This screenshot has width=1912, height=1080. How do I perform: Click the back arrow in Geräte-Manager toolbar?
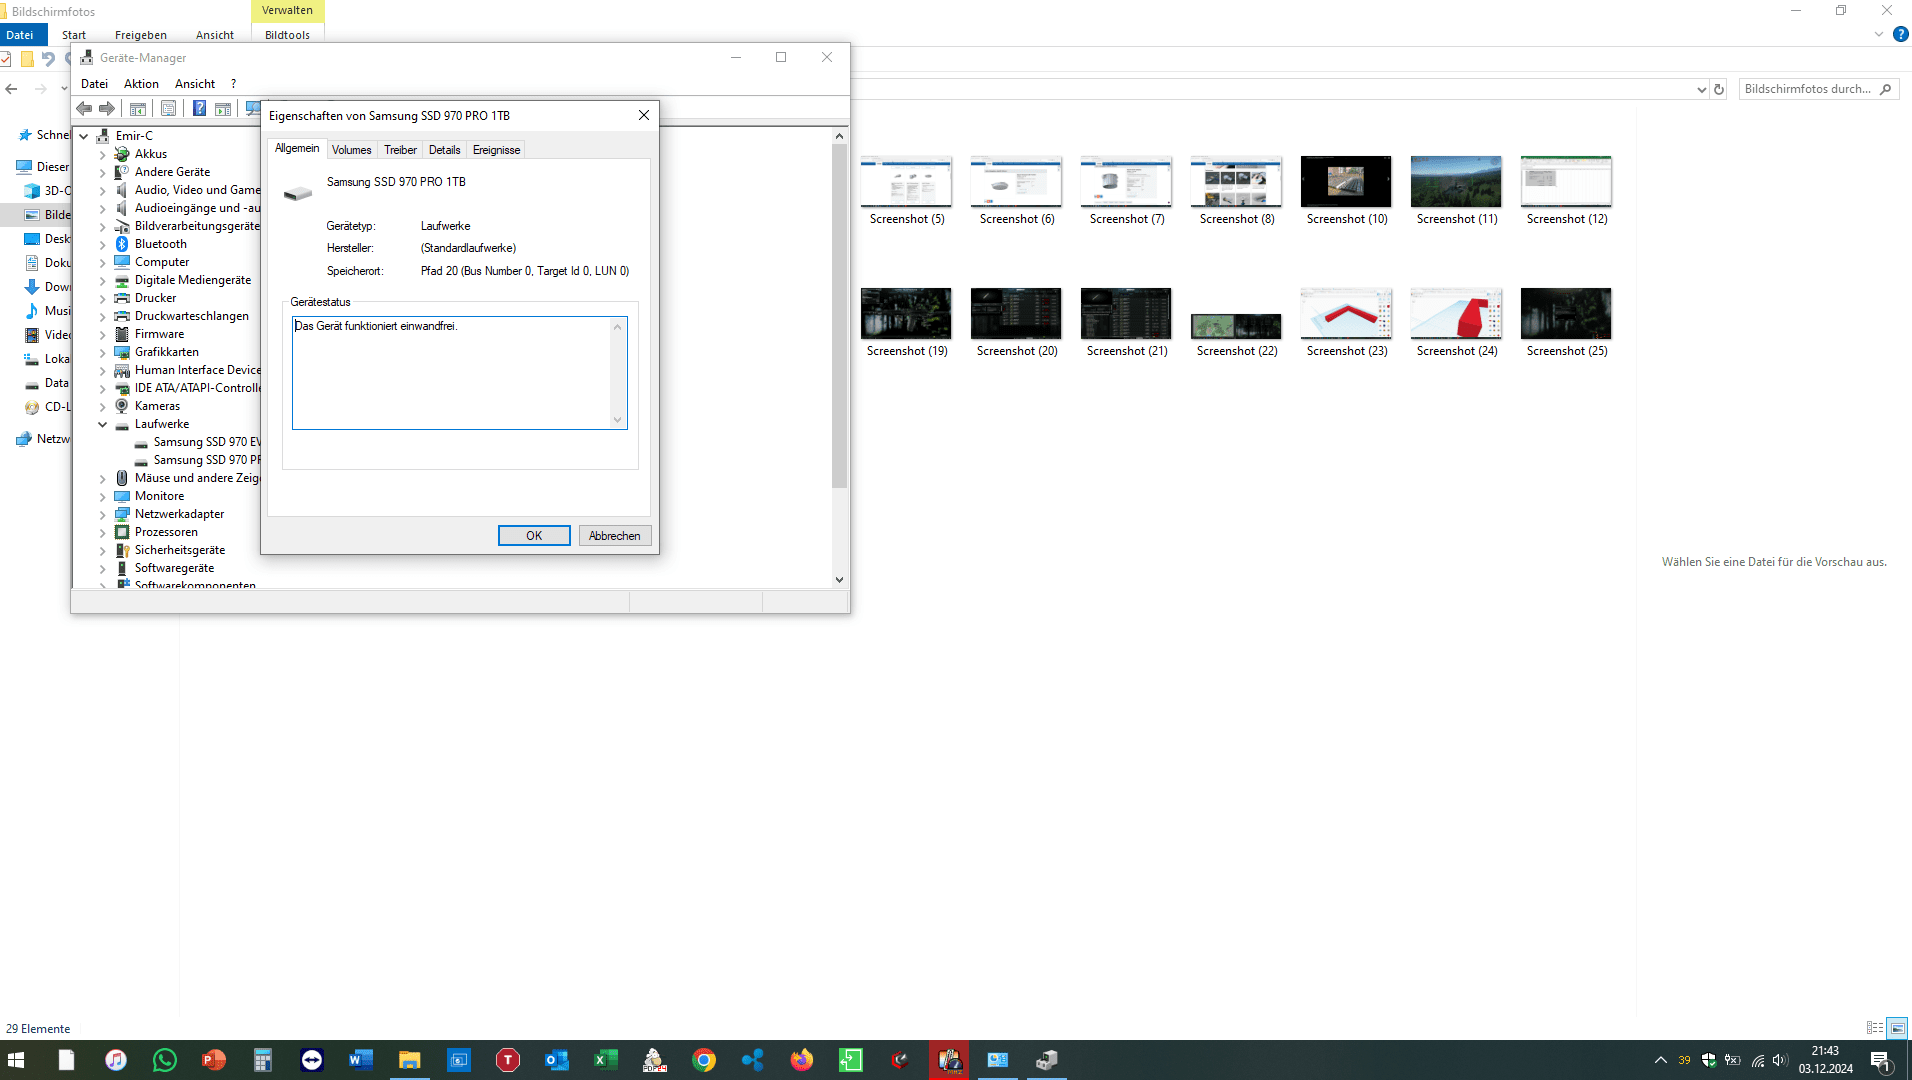[84, 109]
